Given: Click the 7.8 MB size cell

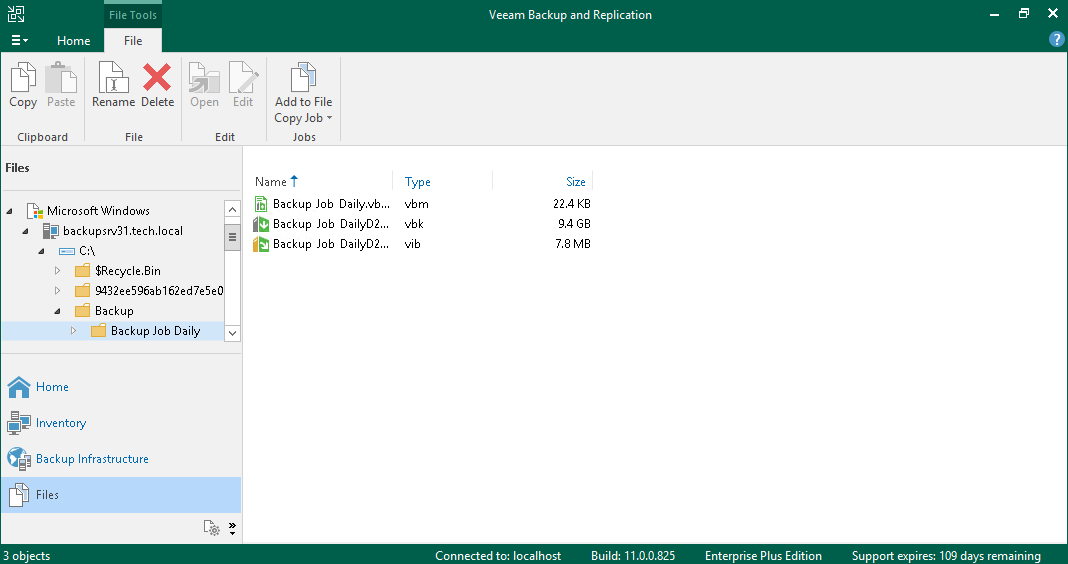Looking at the screenshot, I should tap(573, 244).
